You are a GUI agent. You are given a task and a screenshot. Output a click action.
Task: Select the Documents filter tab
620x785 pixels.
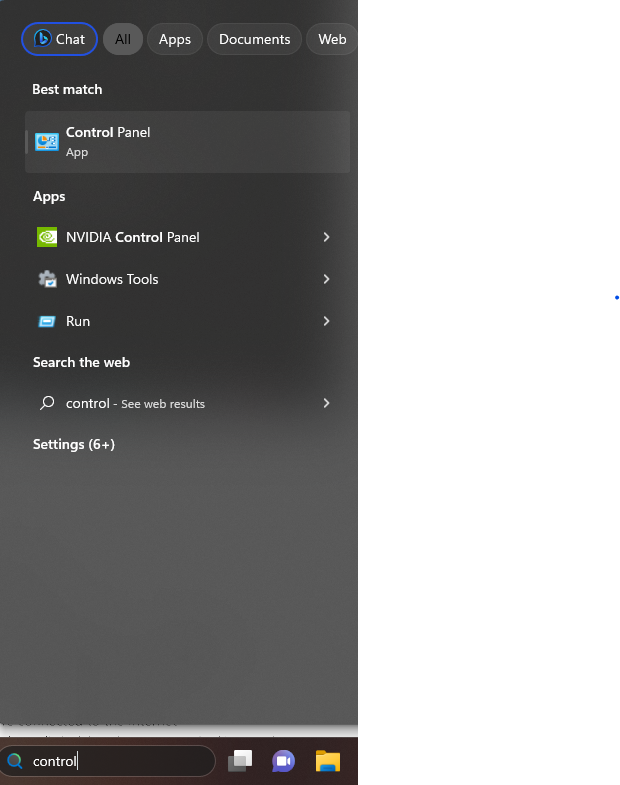pyautogui.click(x=254, y=39)
